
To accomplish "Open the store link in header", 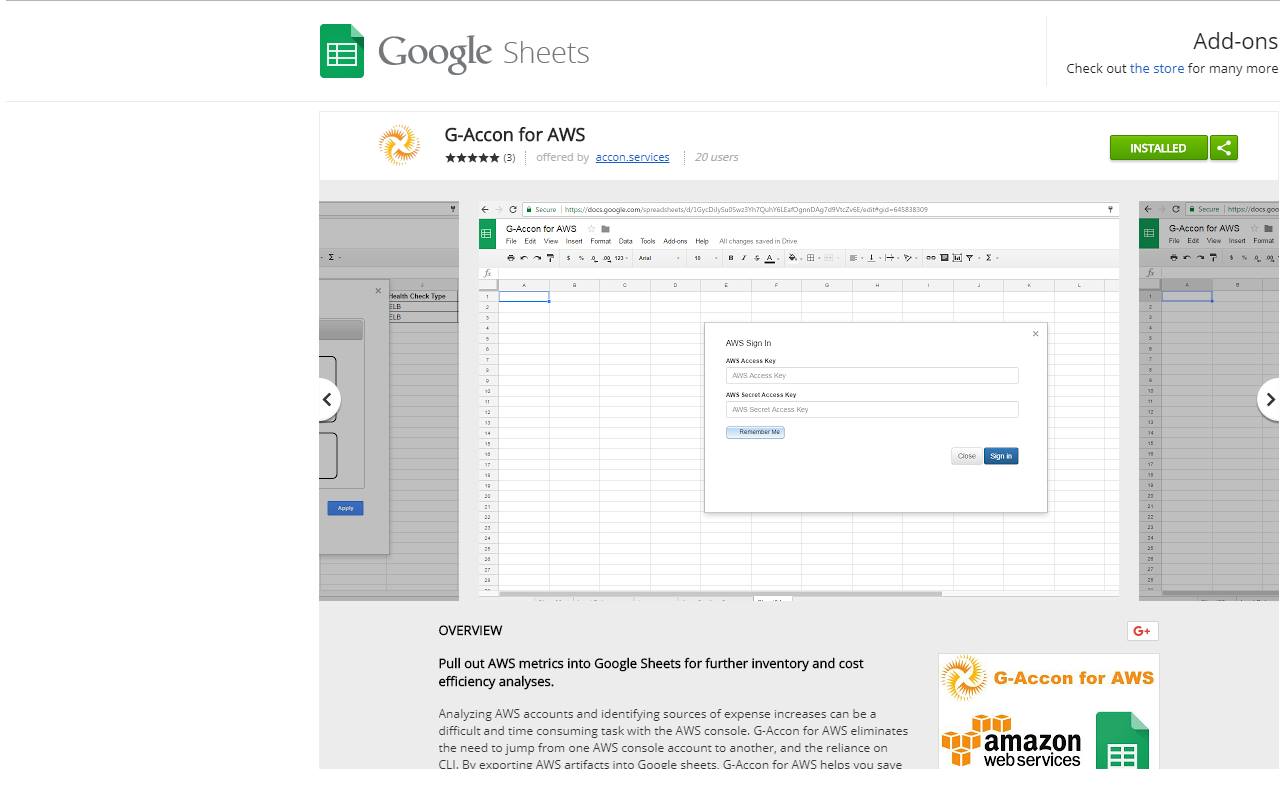I will click(1157, 68).
